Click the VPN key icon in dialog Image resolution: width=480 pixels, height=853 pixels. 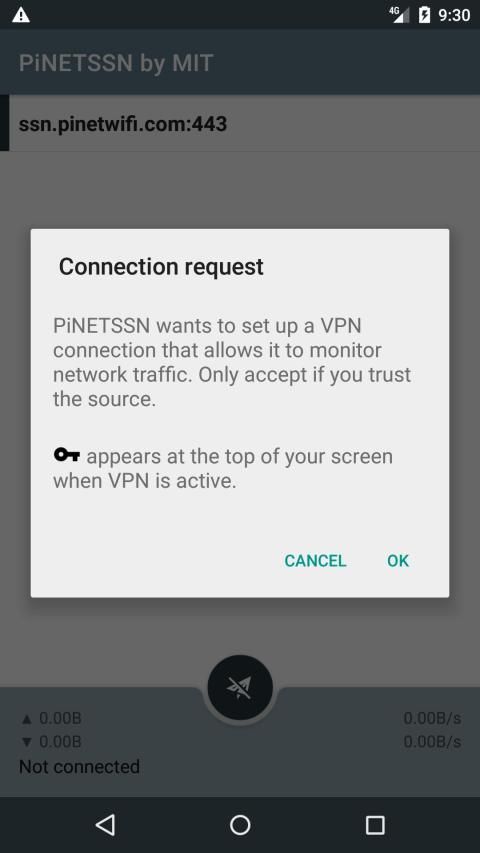[67, 455]
